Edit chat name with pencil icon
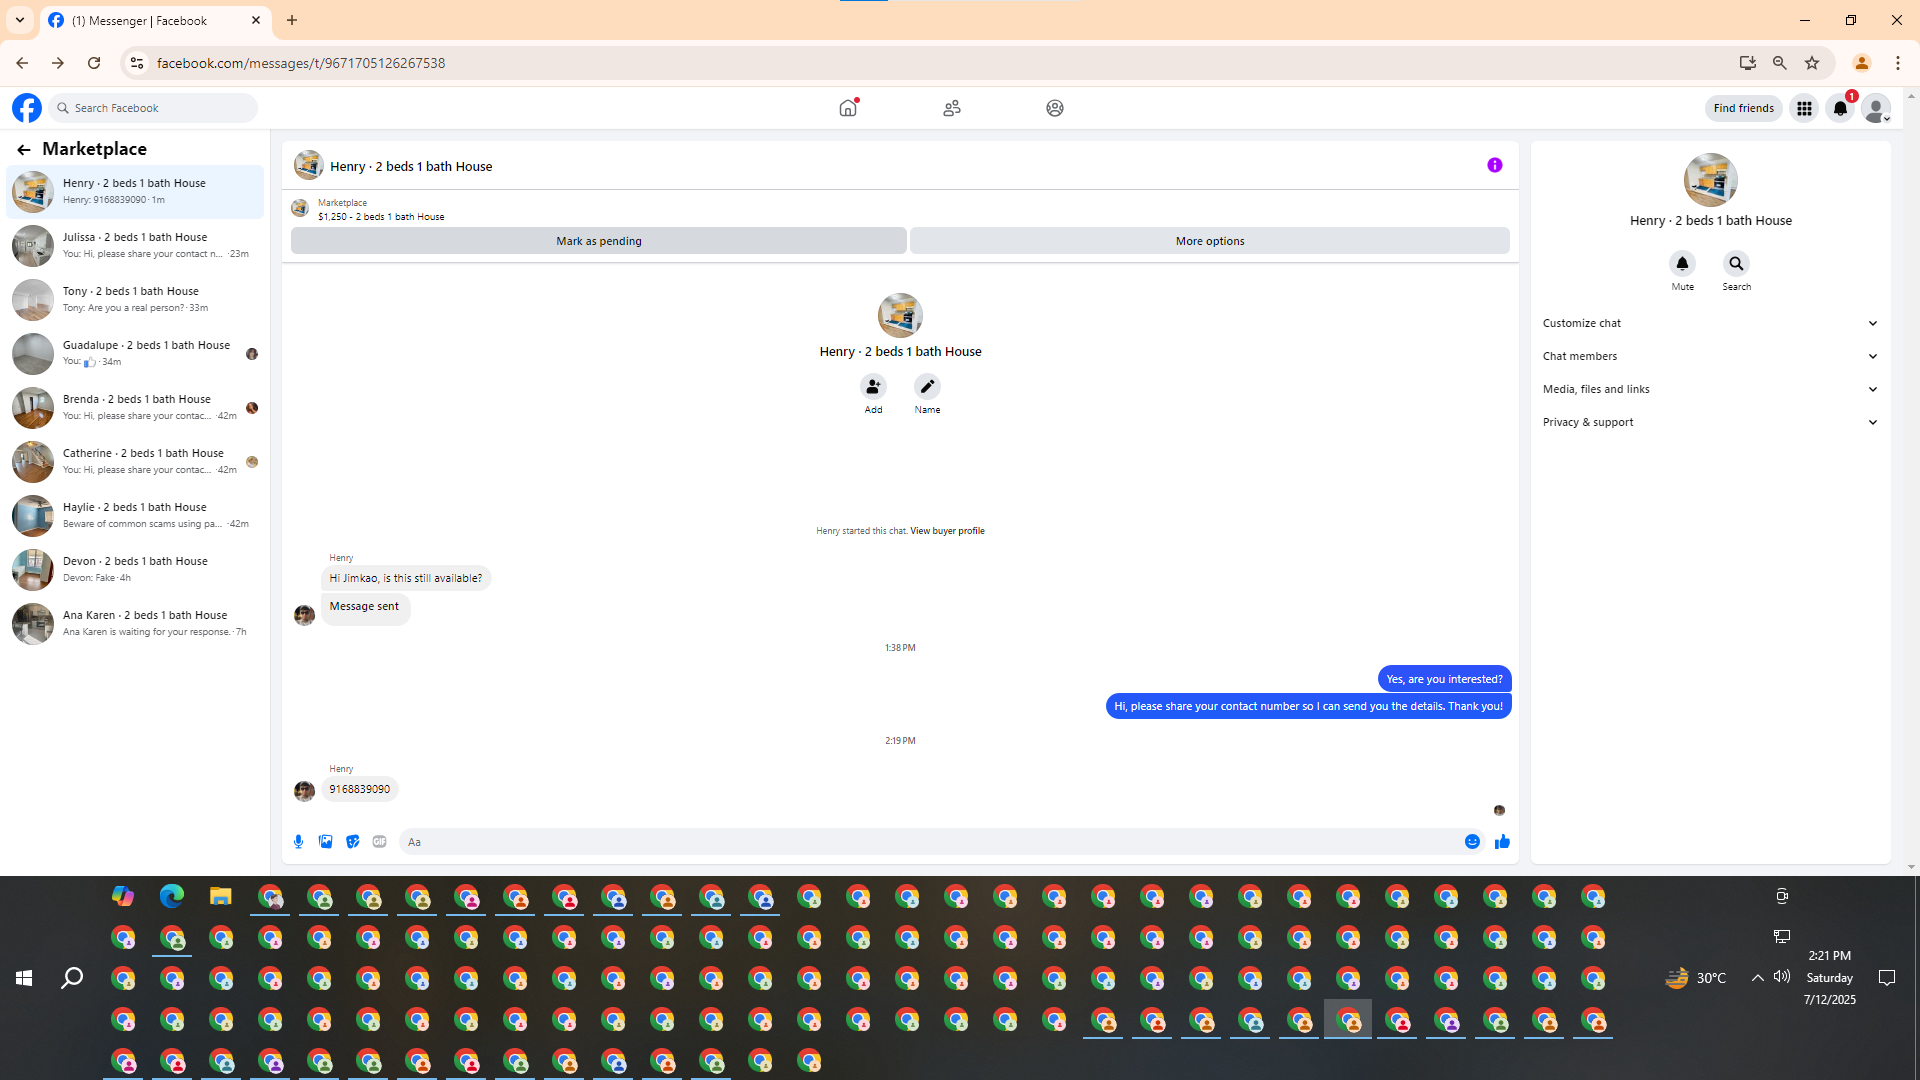Viewport: 1920px width, 1080px height. pos(927,387)
